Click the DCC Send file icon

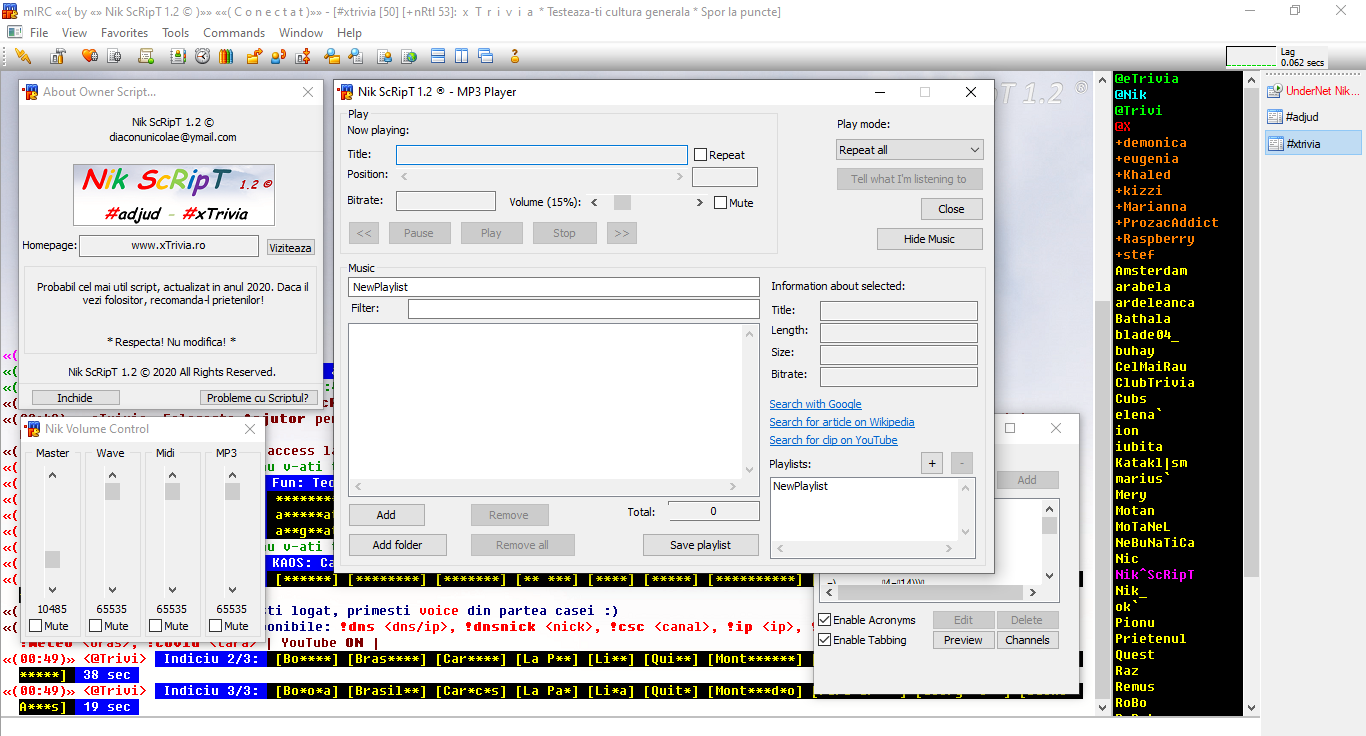(254, 56)
